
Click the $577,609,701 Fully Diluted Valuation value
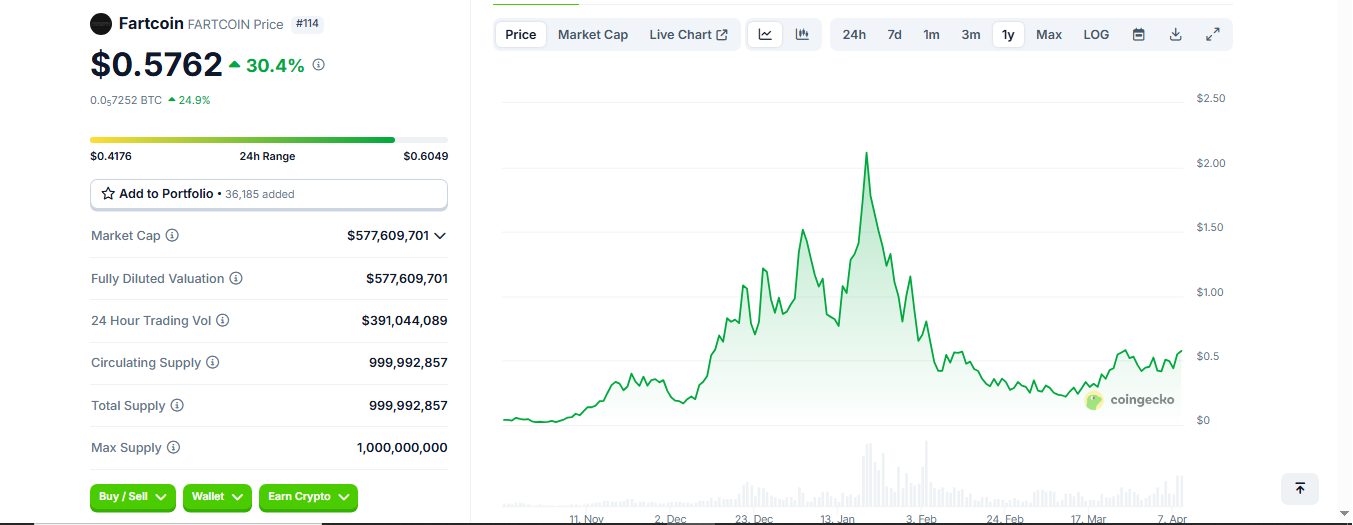point(407,278)
